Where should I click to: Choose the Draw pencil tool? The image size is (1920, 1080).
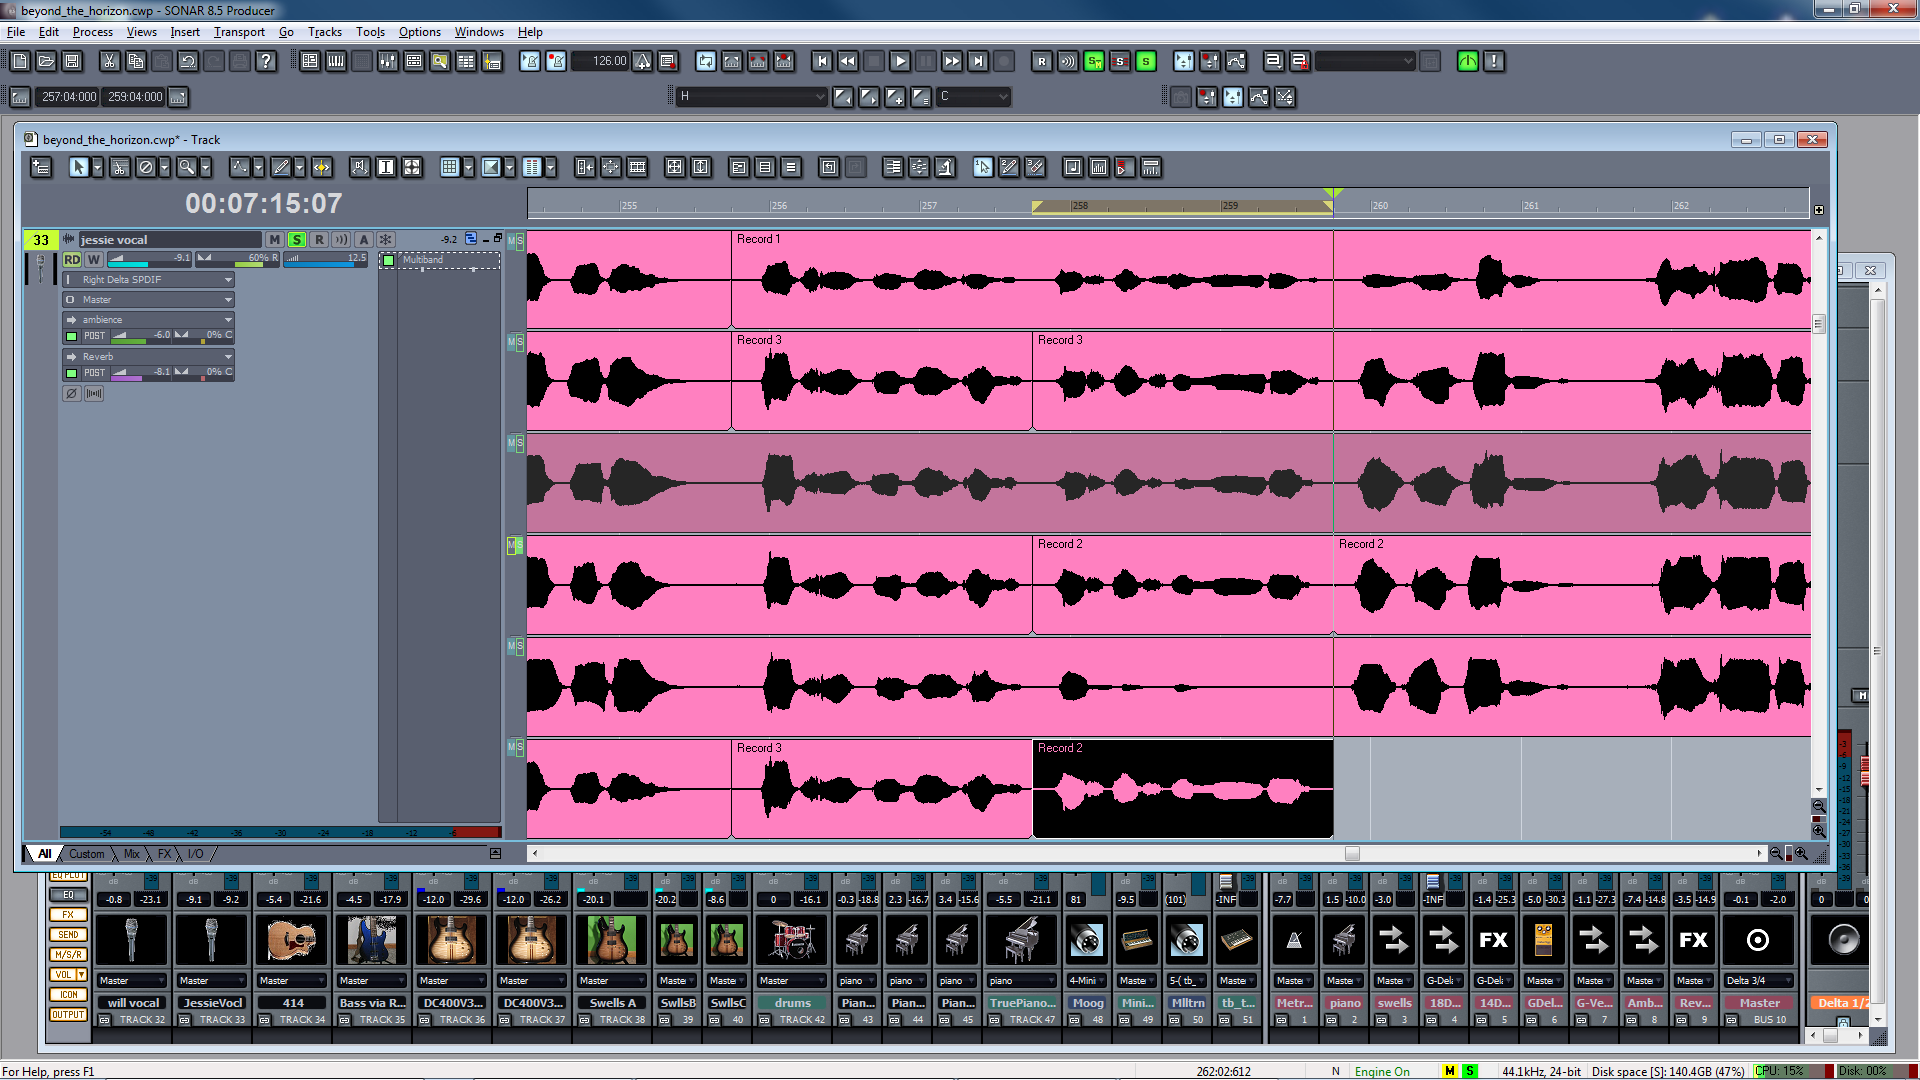[281, 168]
